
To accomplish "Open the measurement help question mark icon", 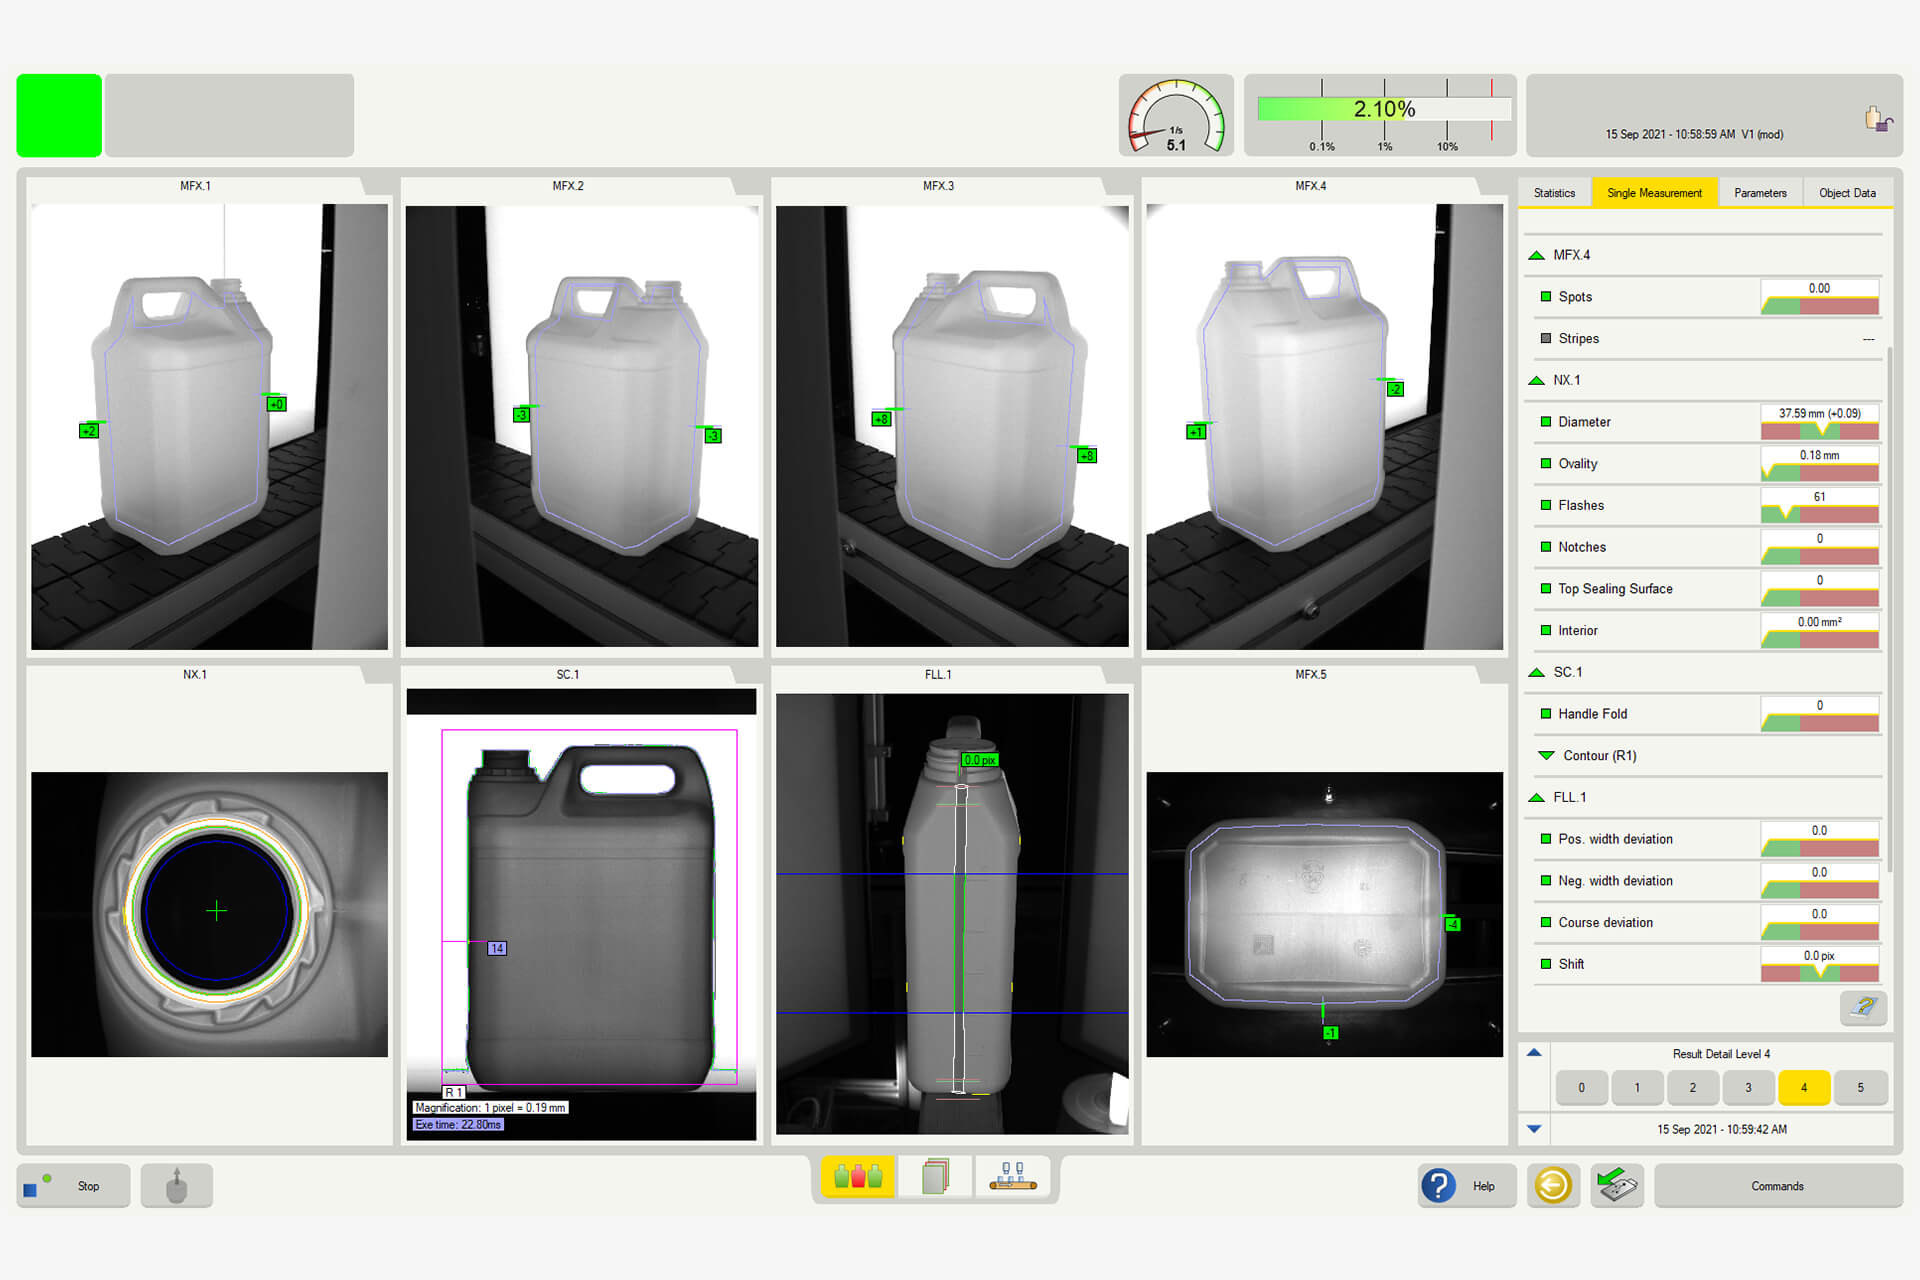I will tap(1863, 1007).
